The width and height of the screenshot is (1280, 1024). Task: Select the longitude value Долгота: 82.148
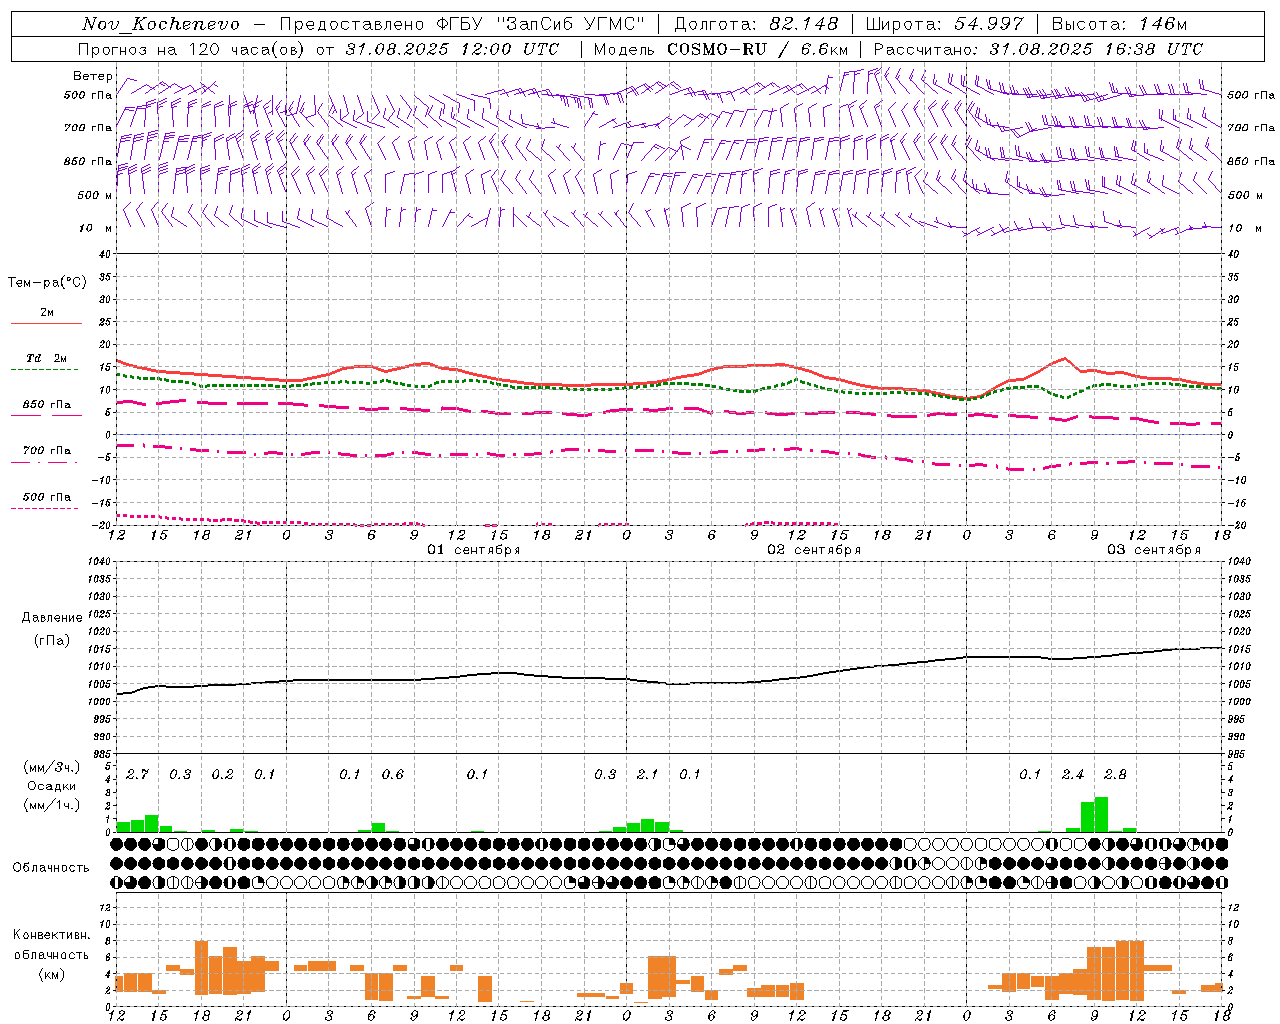(x=756, y=24)
